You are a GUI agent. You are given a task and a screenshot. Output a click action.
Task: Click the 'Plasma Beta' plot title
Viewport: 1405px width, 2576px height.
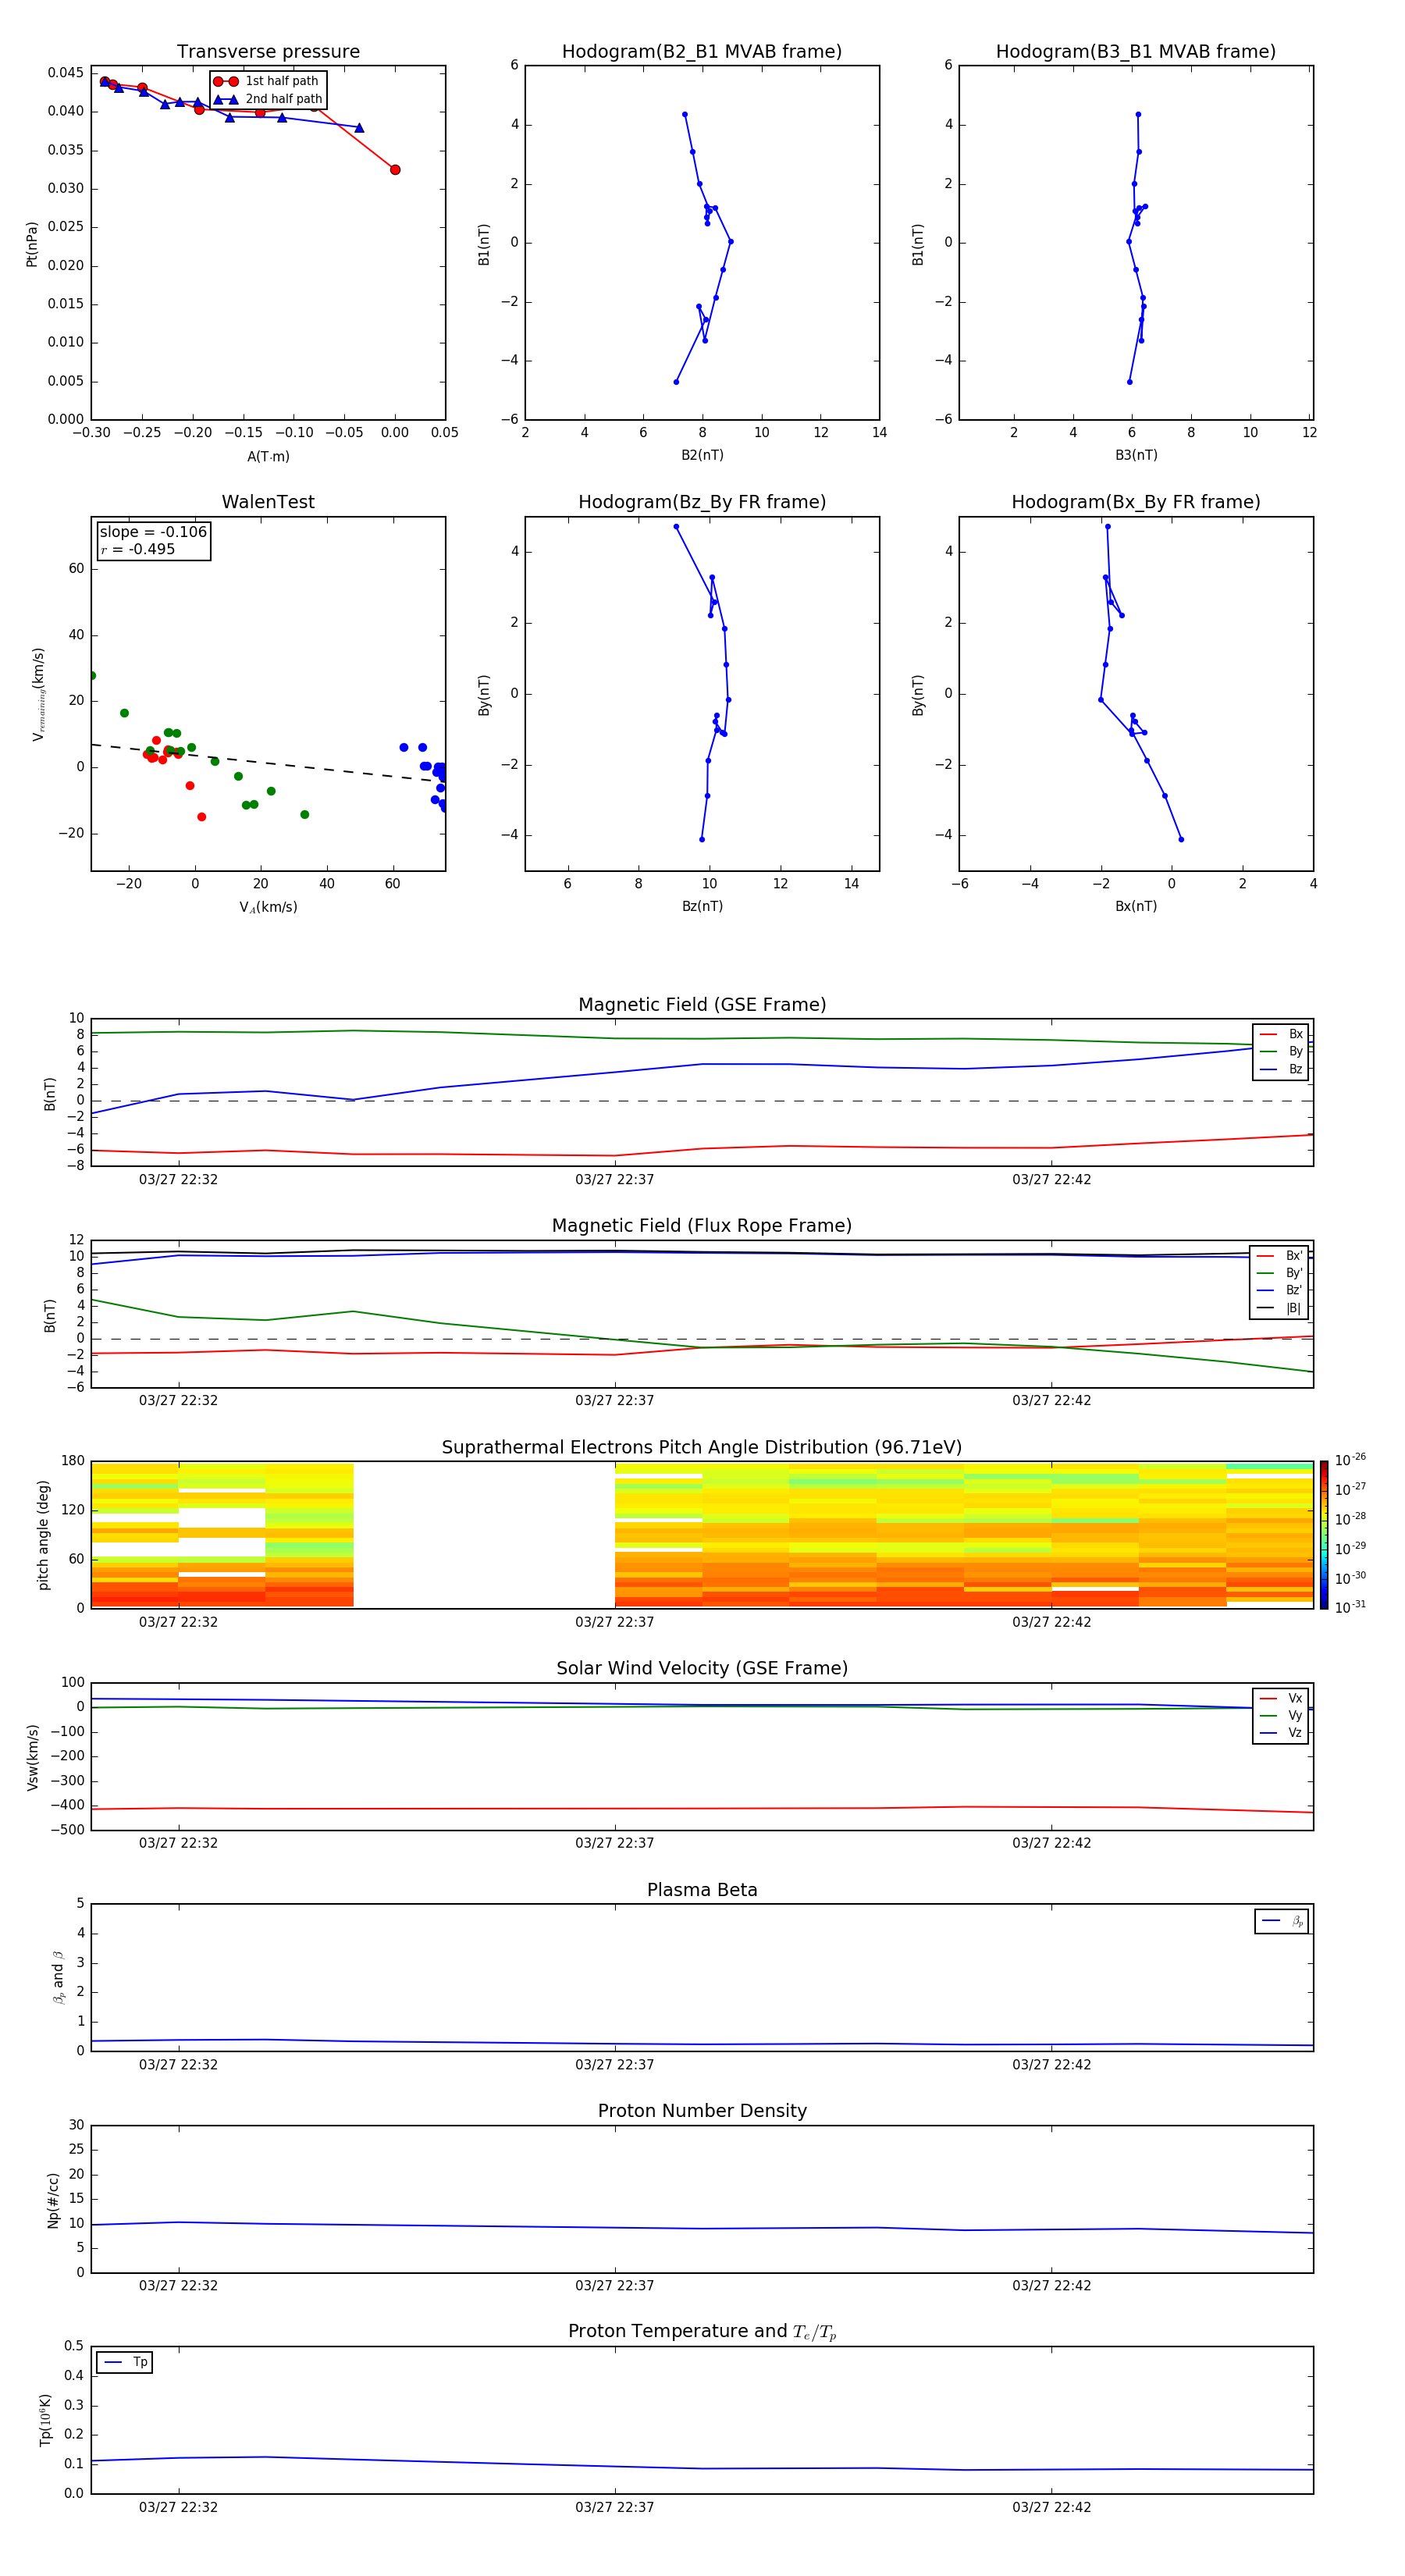tap(702, 1890)
